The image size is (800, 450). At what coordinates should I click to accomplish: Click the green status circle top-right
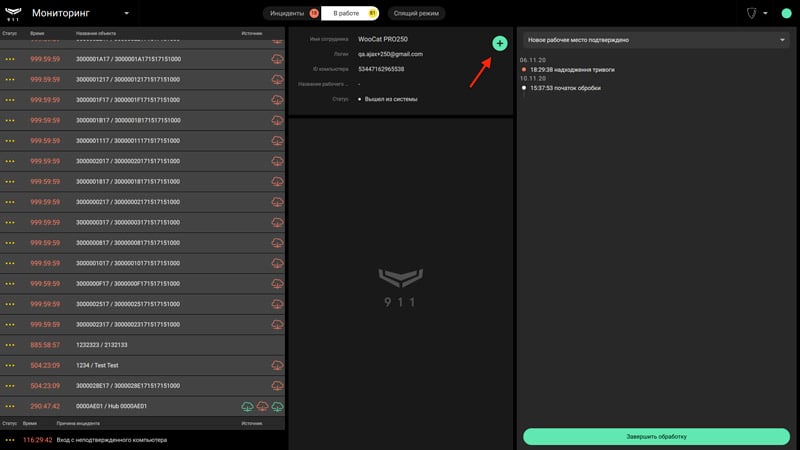(786, 14)
